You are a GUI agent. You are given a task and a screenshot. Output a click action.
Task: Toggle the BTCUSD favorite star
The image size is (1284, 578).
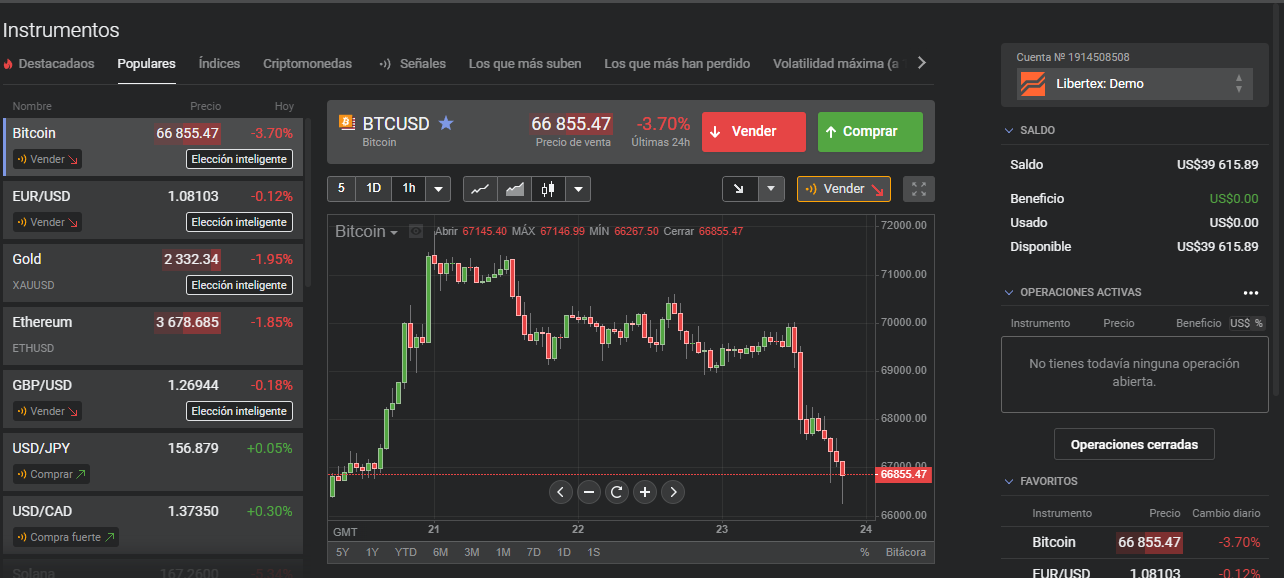[446, 123]
